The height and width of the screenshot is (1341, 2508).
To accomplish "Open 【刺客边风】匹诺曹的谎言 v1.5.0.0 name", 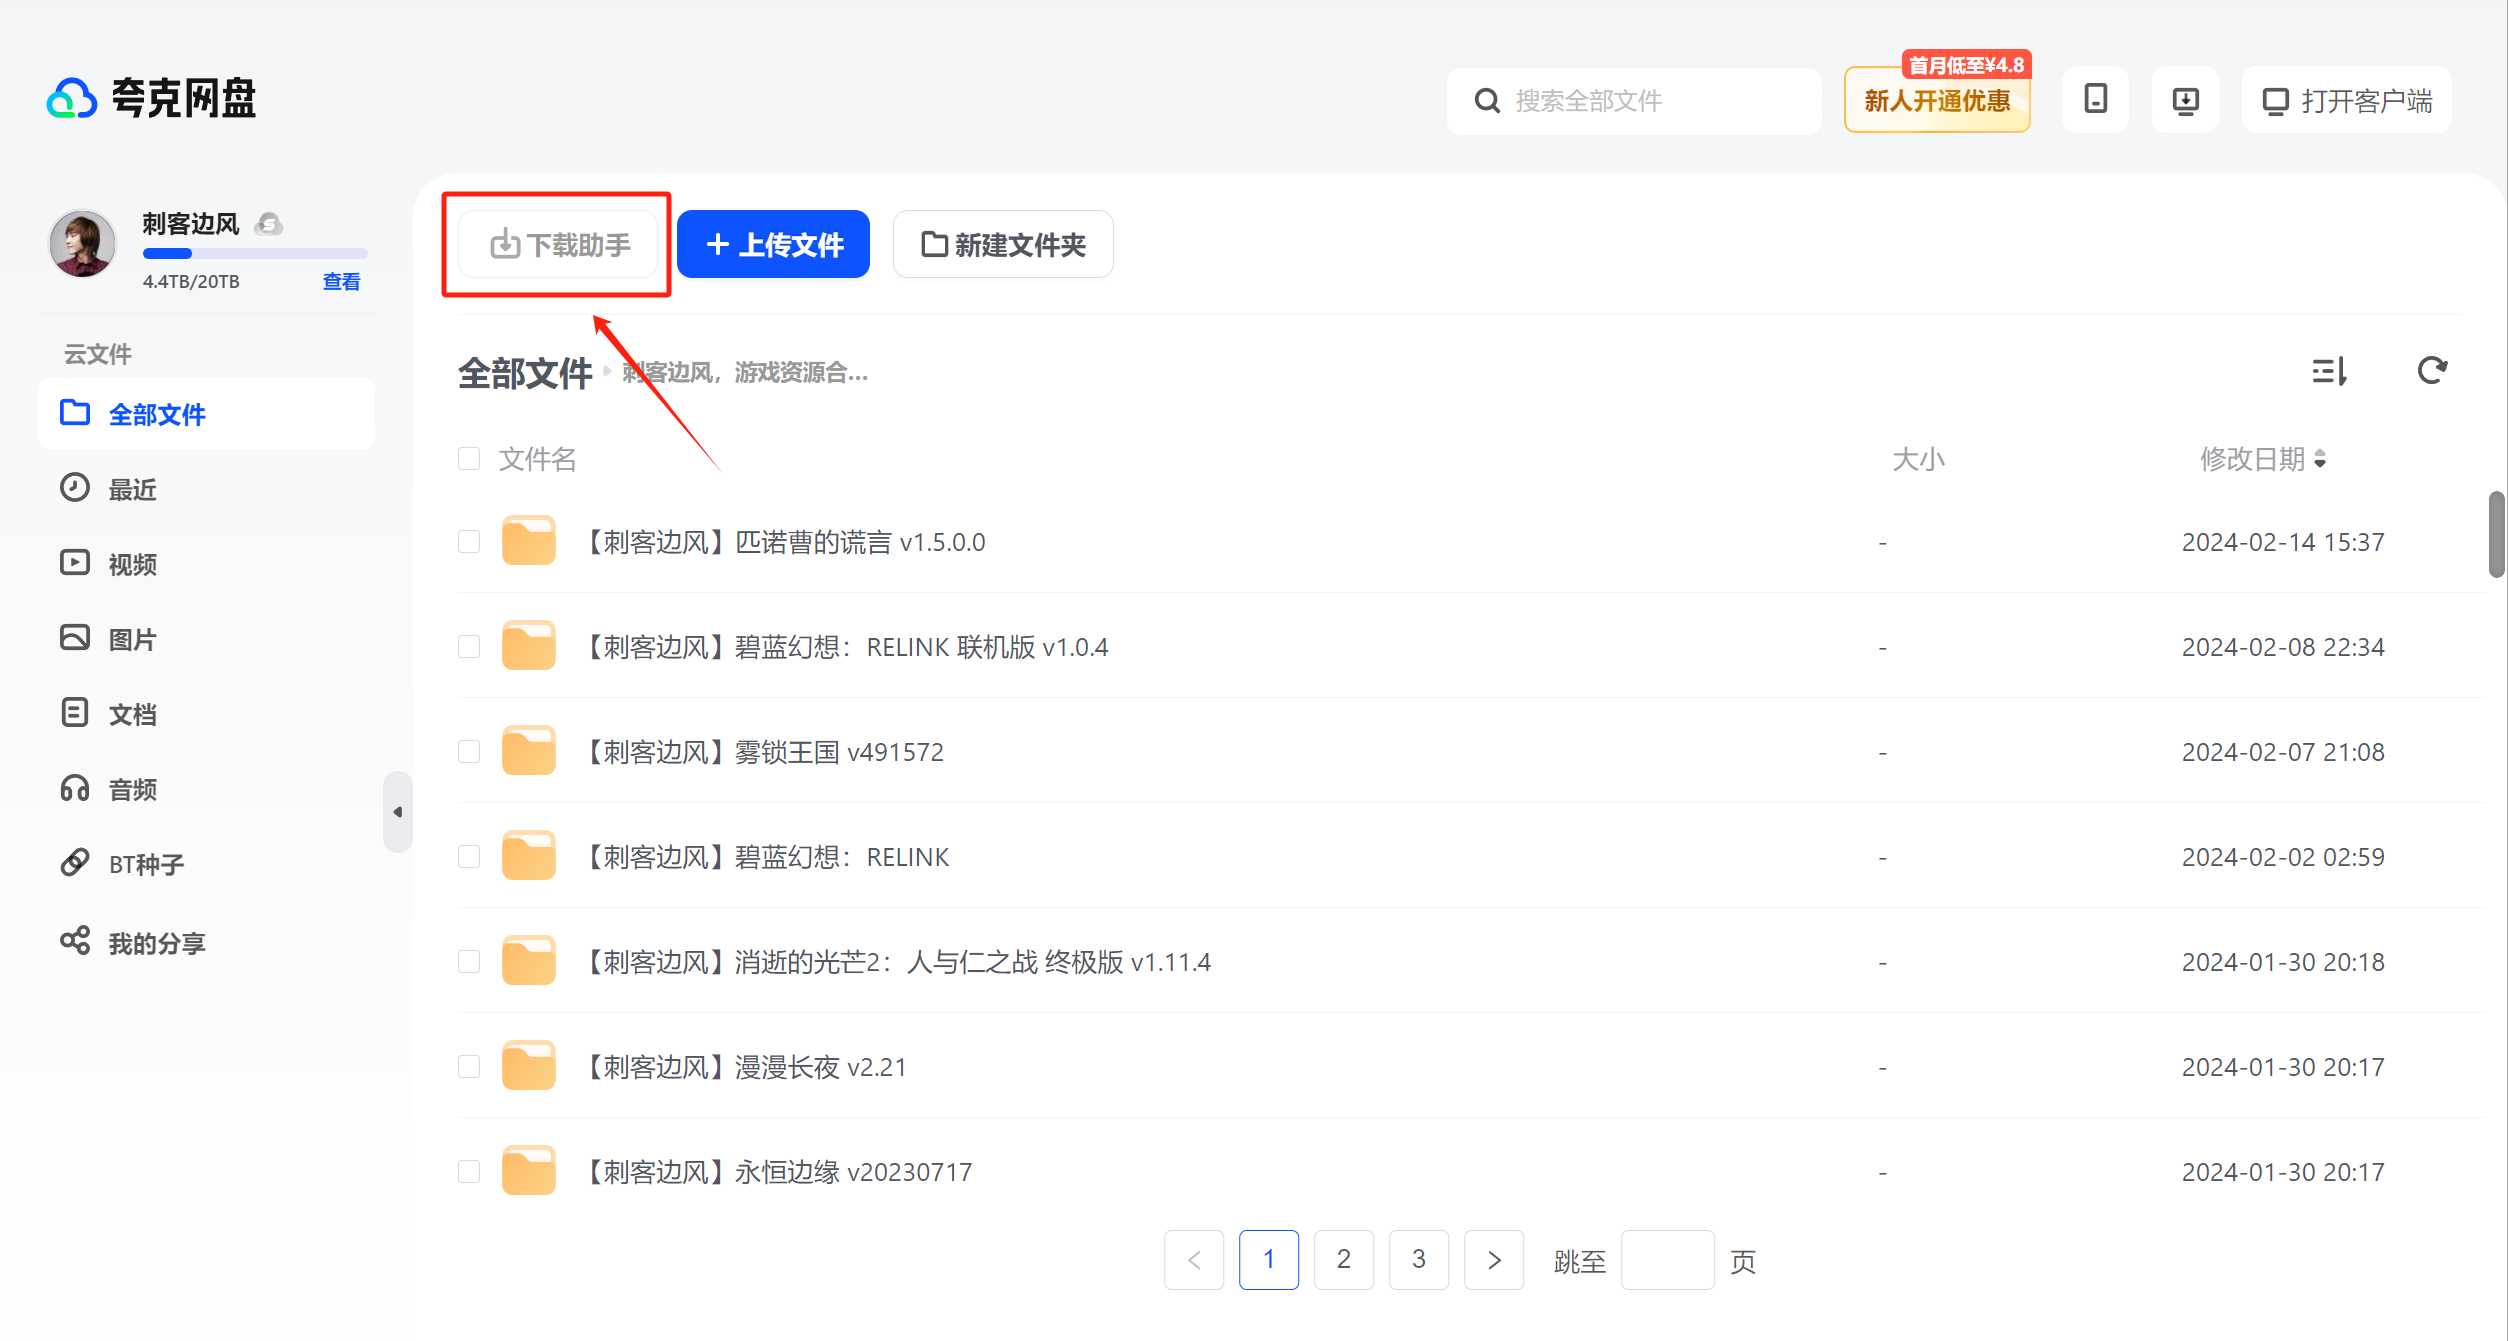I will coord(780,542).
